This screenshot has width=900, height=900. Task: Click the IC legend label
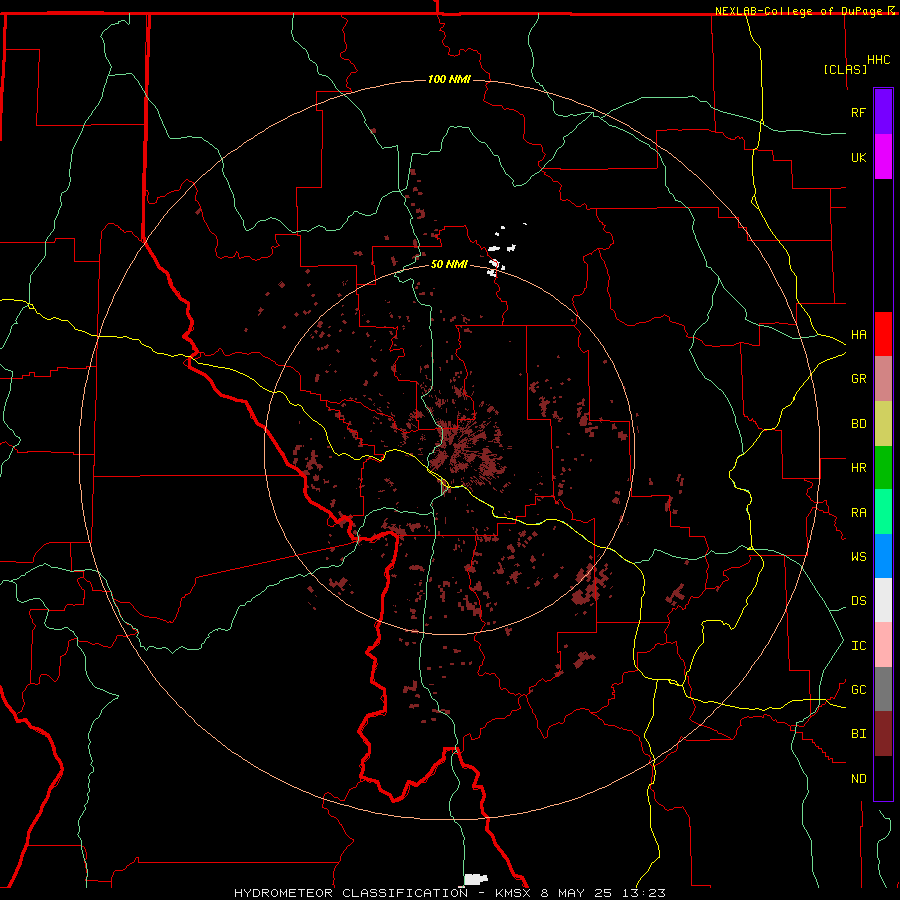(x=858, y=646)
